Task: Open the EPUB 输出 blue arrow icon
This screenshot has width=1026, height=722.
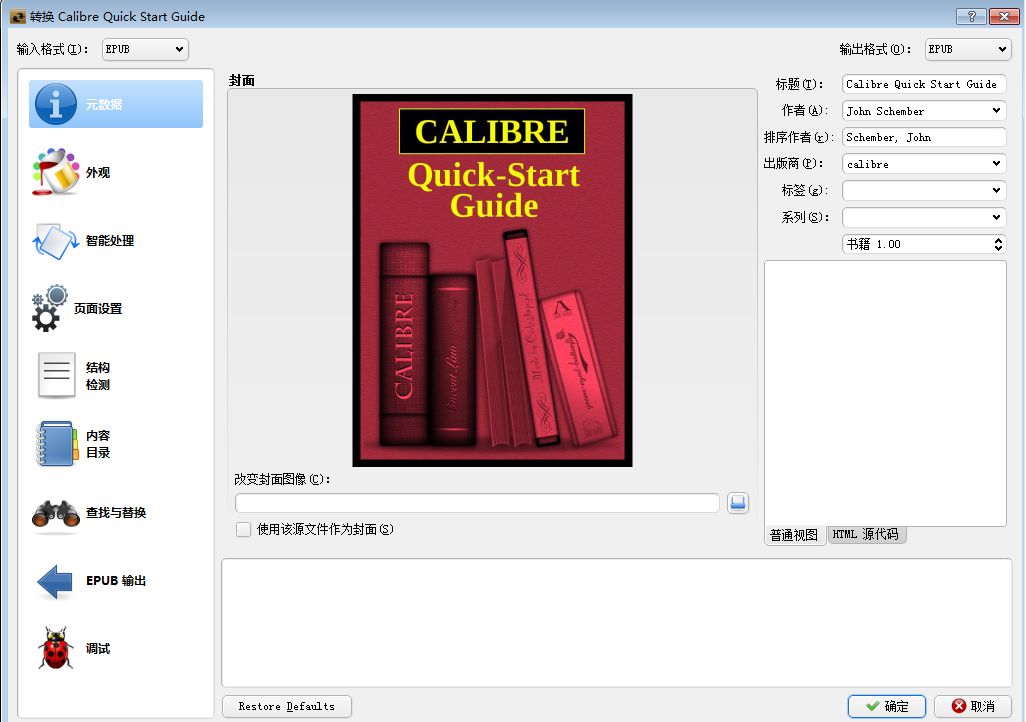Action: click(55, 581)
